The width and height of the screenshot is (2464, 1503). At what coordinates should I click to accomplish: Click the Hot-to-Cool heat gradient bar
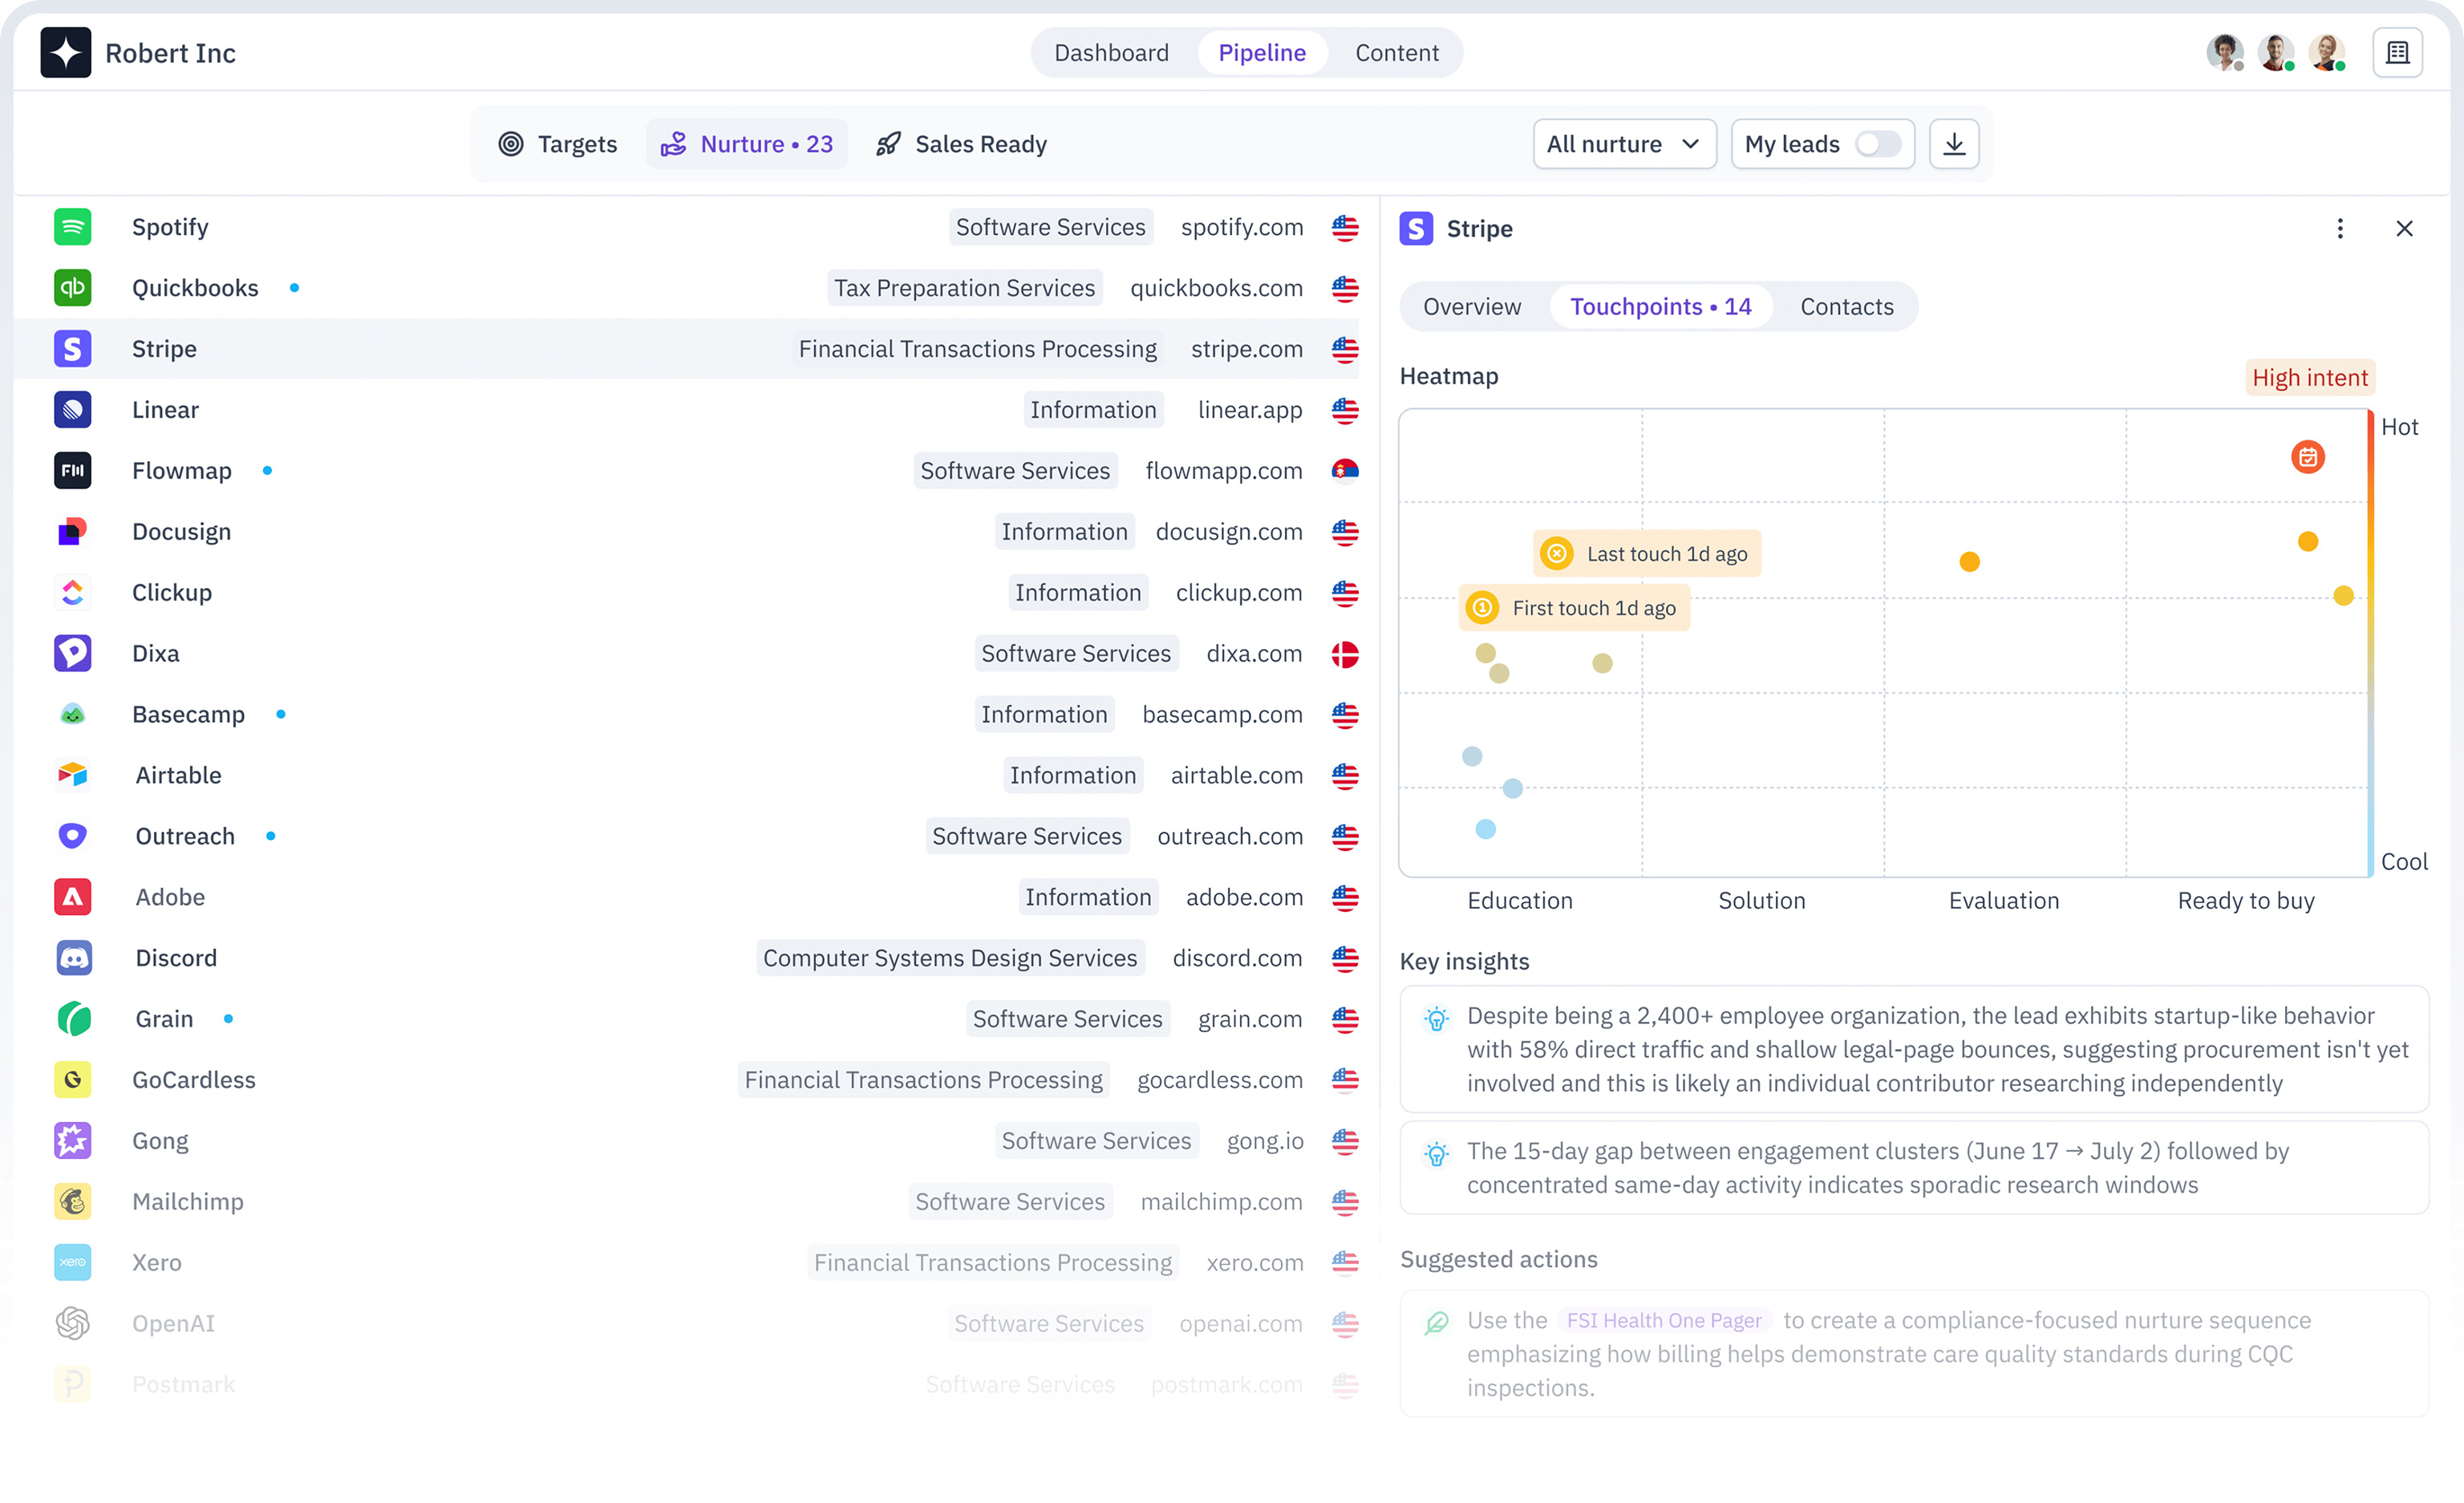[x=2369, y=643]
